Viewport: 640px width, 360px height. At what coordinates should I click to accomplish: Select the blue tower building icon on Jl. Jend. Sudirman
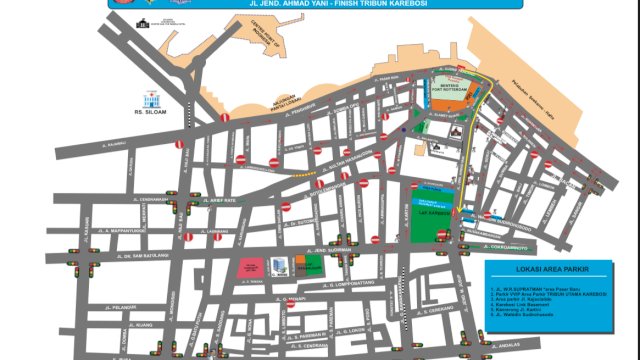tap(280, 267)
